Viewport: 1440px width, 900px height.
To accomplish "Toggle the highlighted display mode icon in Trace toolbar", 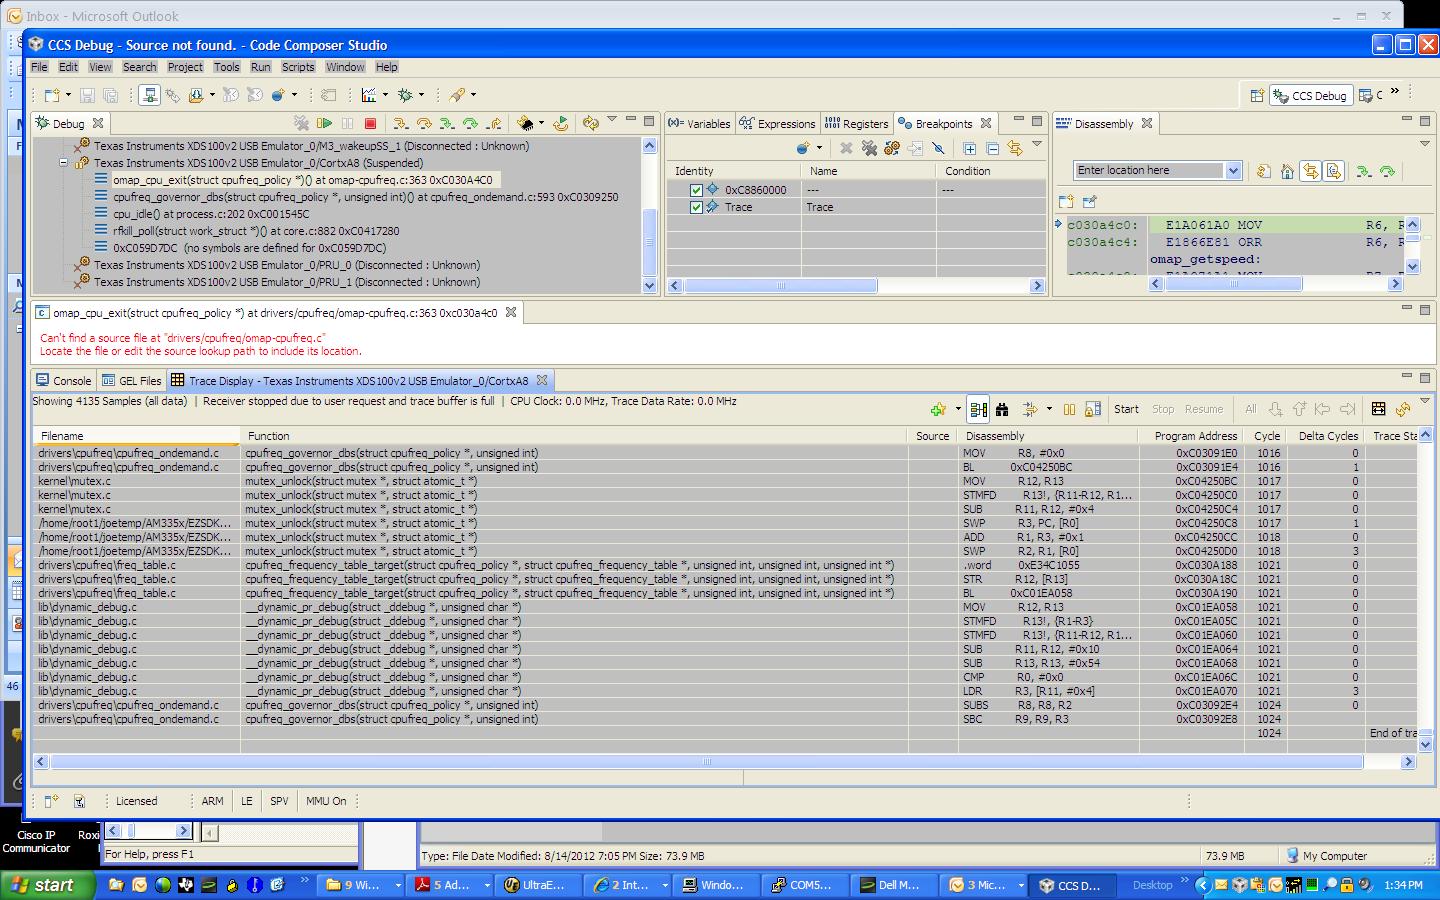I will [x=978, y=409].
